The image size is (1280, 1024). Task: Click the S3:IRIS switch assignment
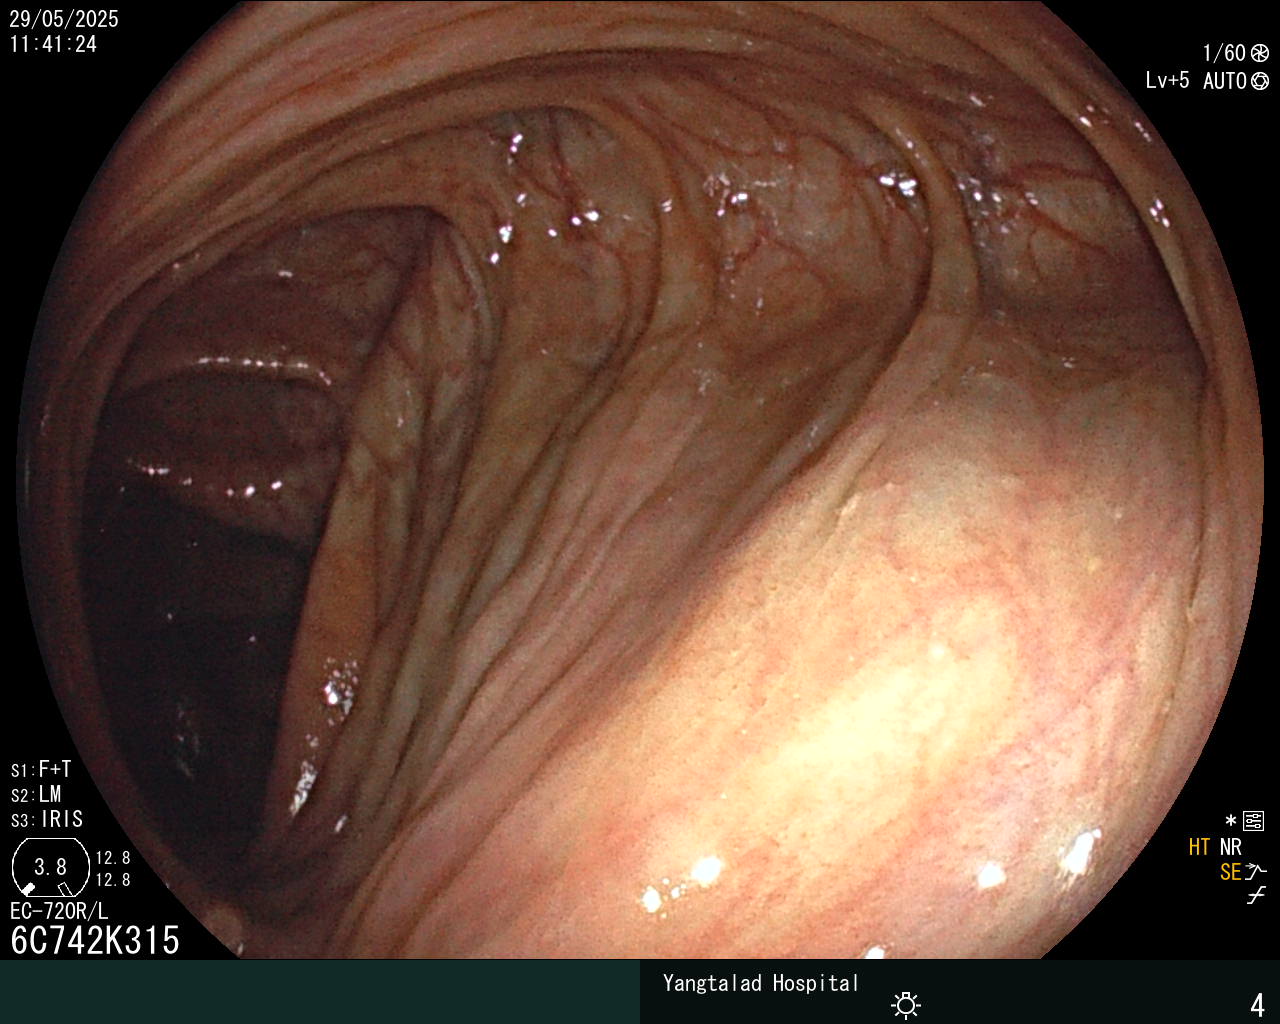point(47,819)
